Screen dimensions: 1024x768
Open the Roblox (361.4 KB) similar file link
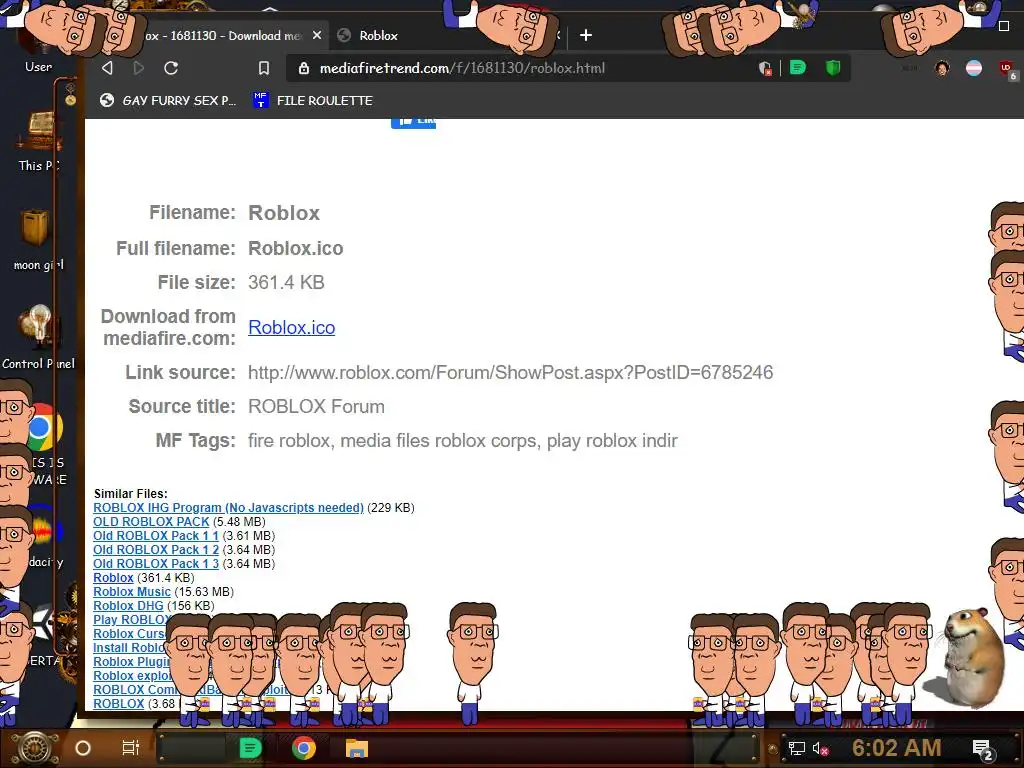coord(113,578)
